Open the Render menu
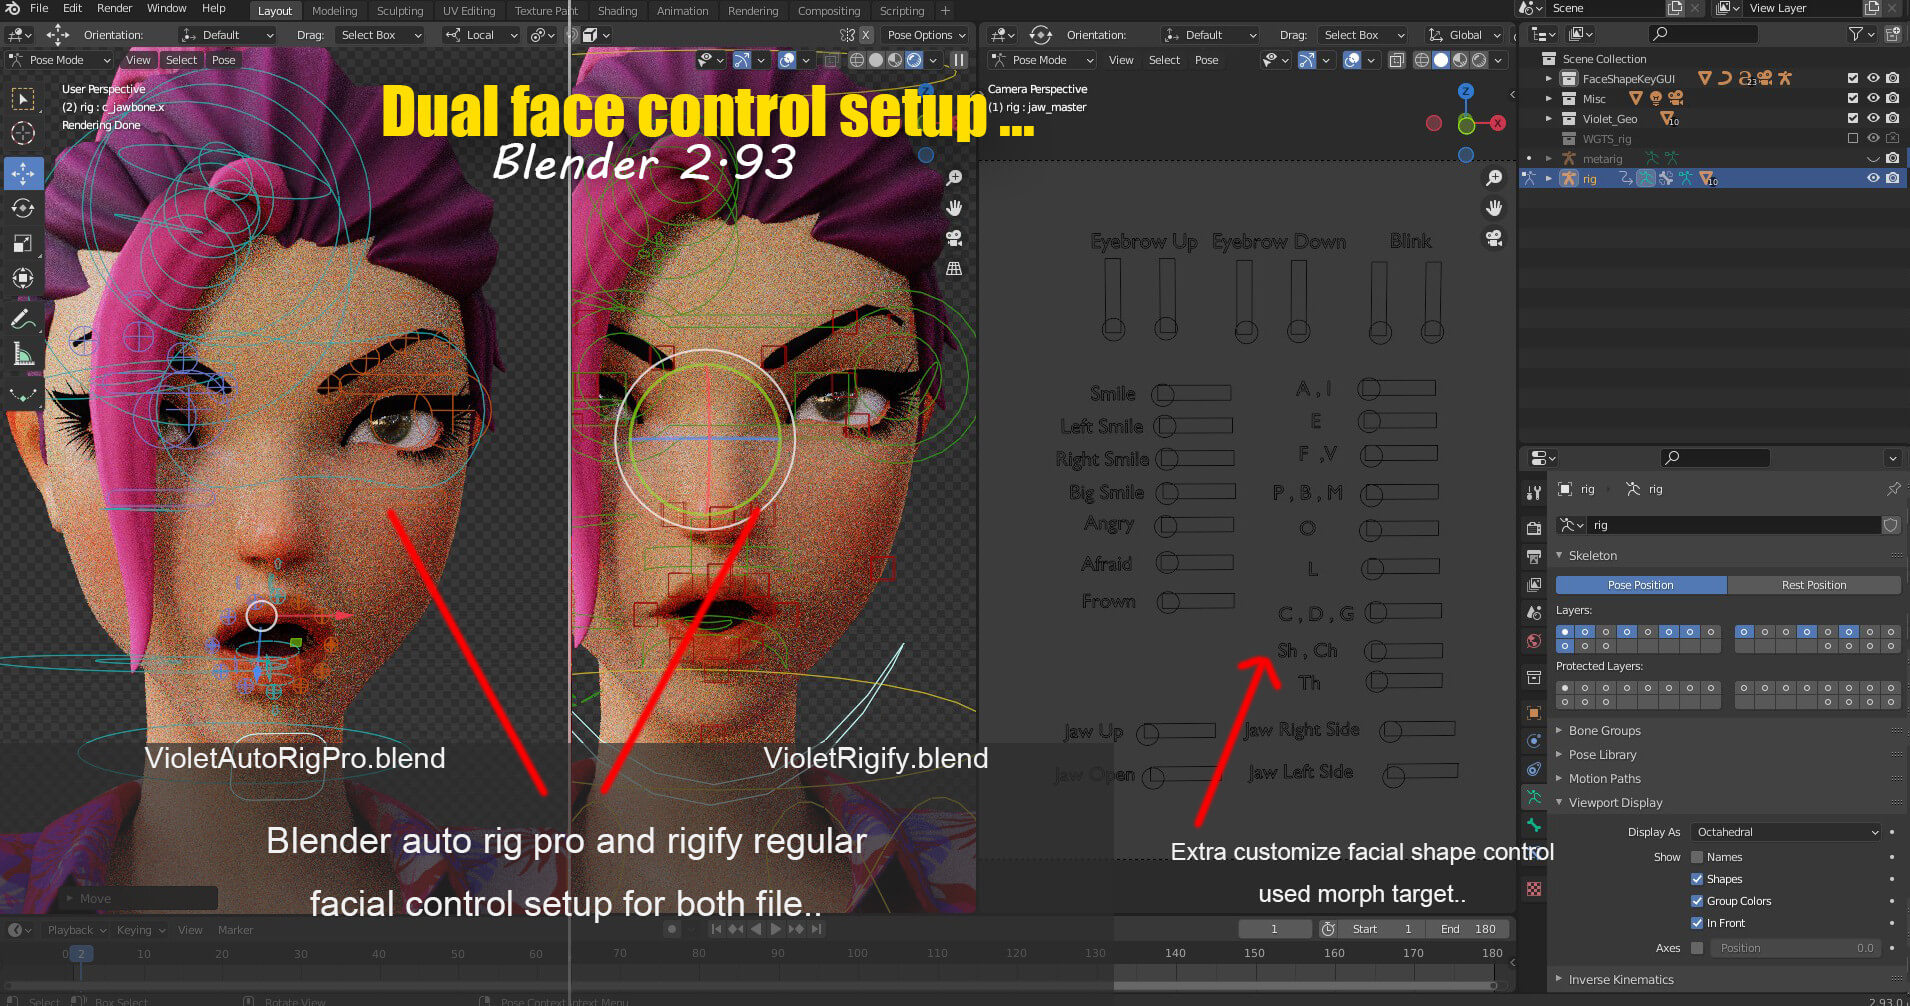This screenshot has height=1006, width=1910. pyautogui.click(x=114, y=8)
